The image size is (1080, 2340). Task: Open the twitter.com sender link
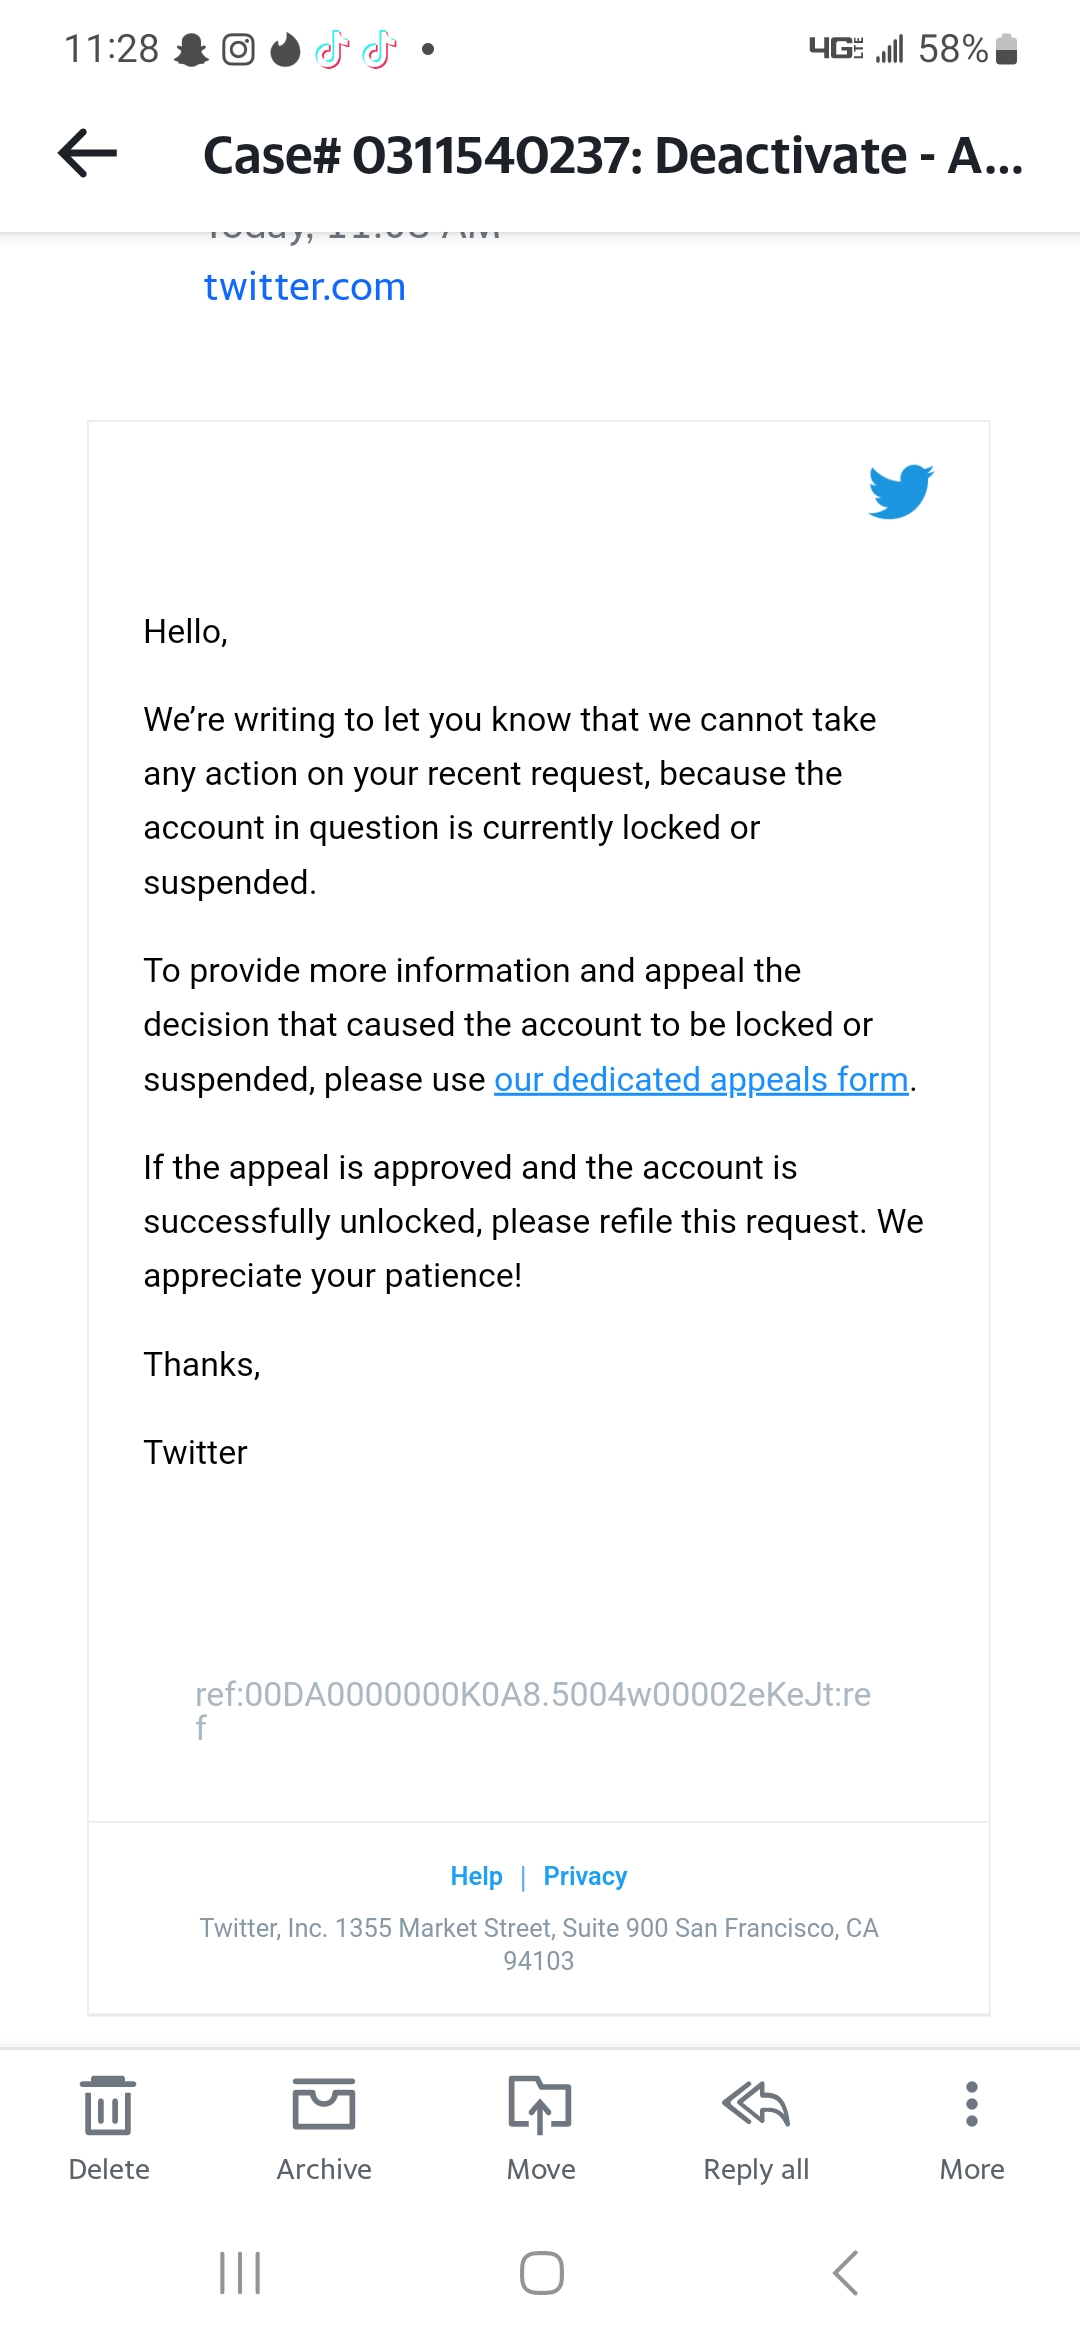pos(304,287)
